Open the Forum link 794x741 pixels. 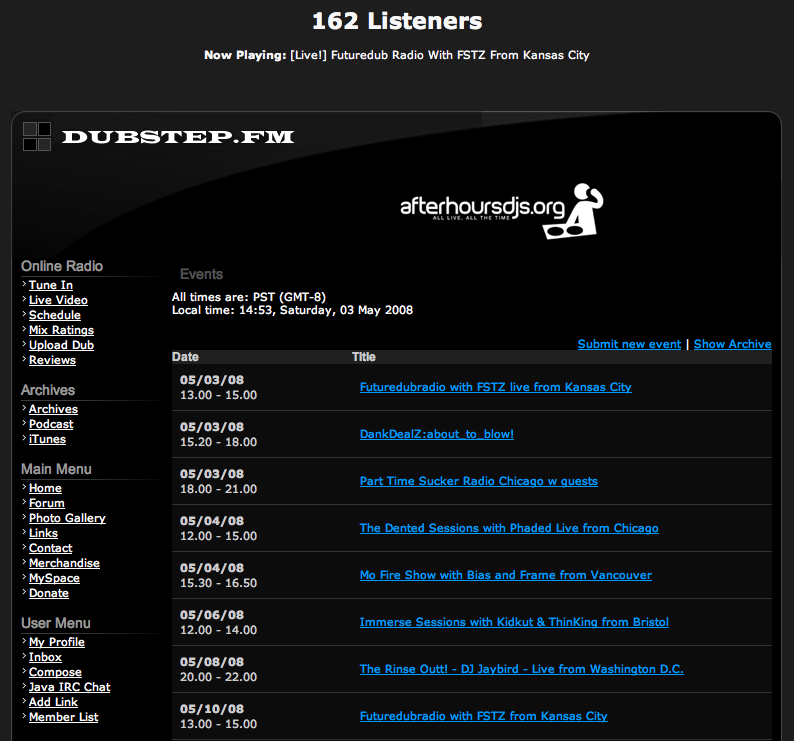(x=47, y=503)
